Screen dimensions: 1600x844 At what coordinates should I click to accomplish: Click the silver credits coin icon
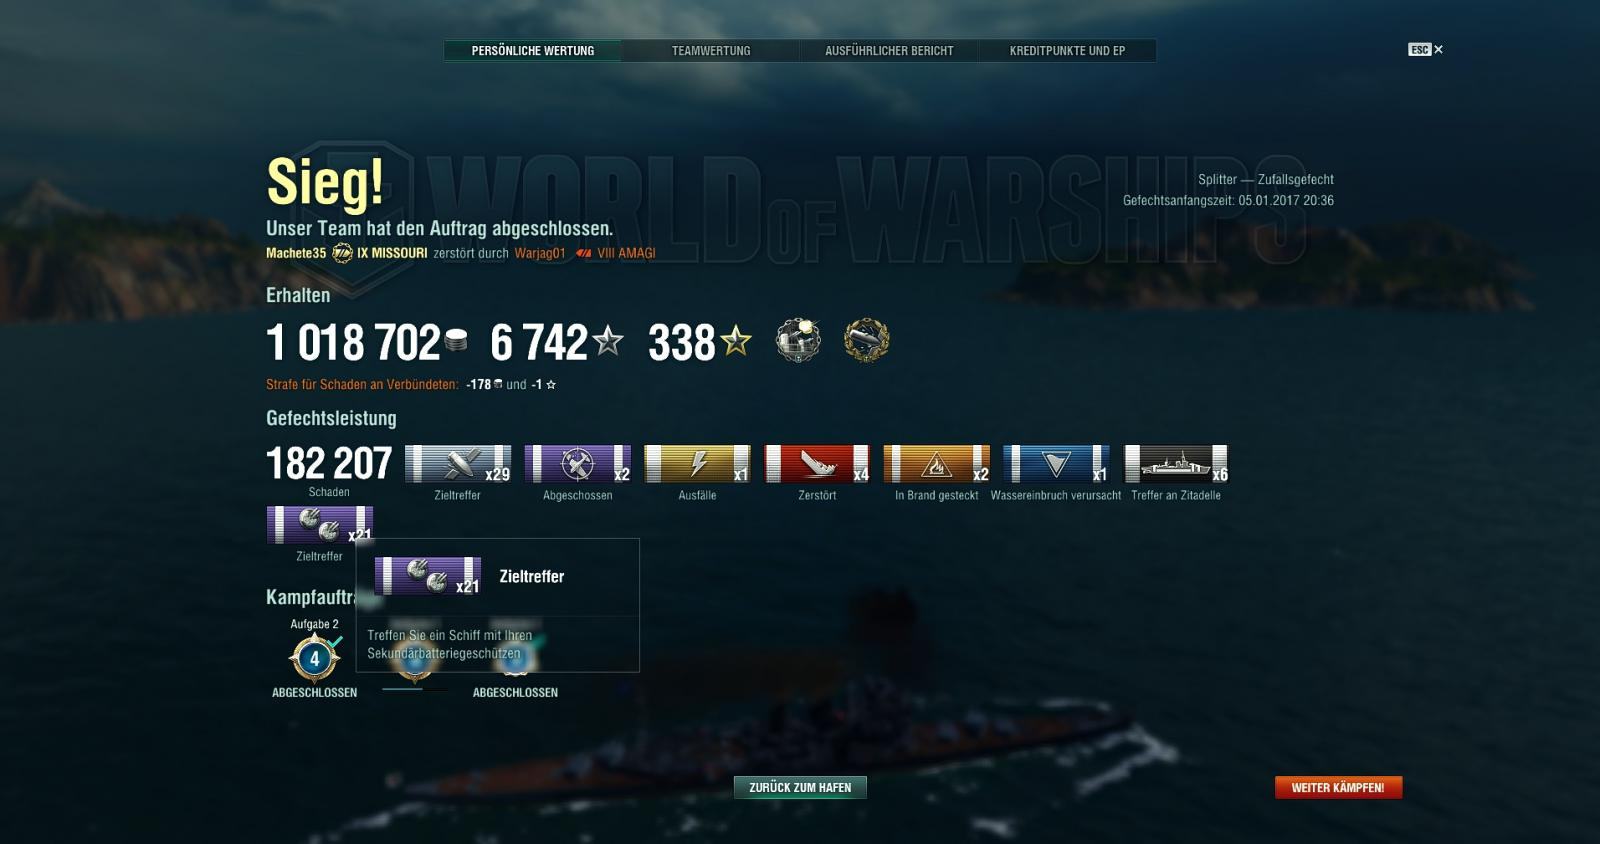pyautogui.click(x=456, y=341)
